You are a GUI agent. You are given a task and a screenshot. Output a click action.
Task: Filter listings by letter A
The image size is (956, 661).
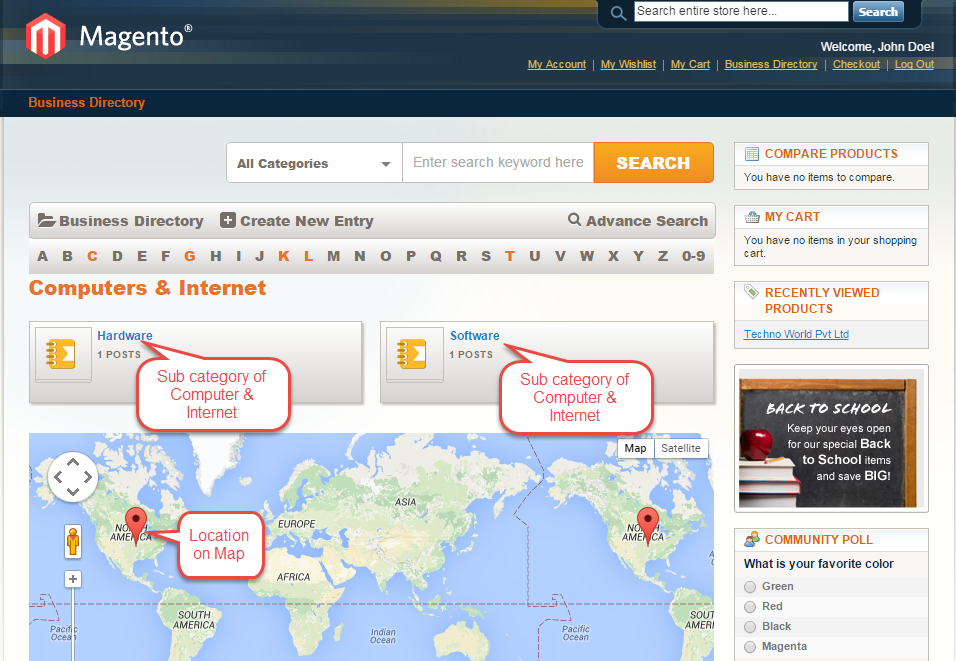(42, 256)
